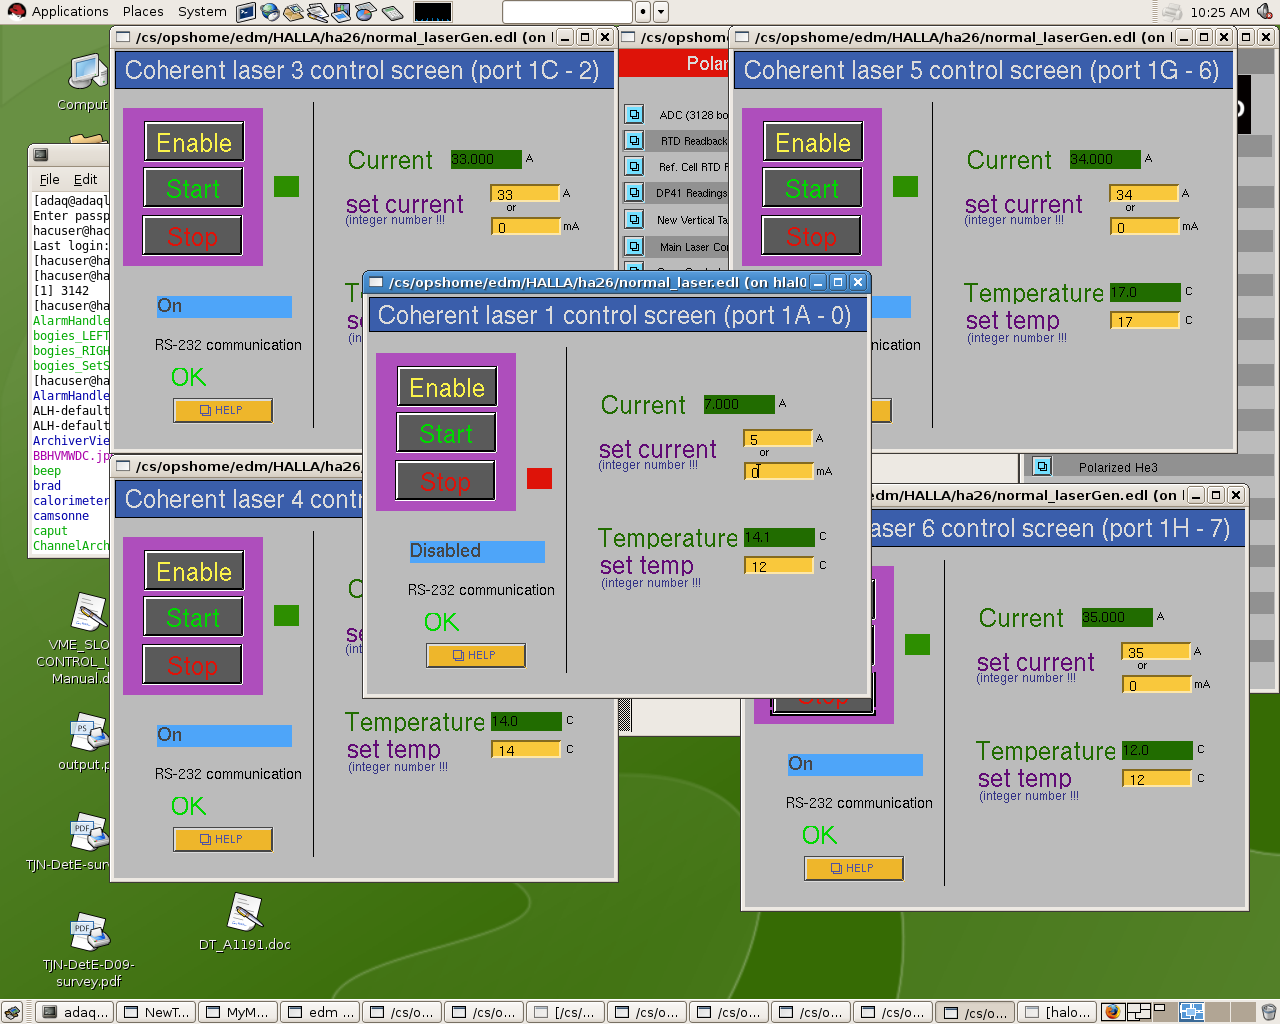Open the window menu of Laser 3 title bar
The height and width of the screenshot is (1024, 1280).
point(124,37)
